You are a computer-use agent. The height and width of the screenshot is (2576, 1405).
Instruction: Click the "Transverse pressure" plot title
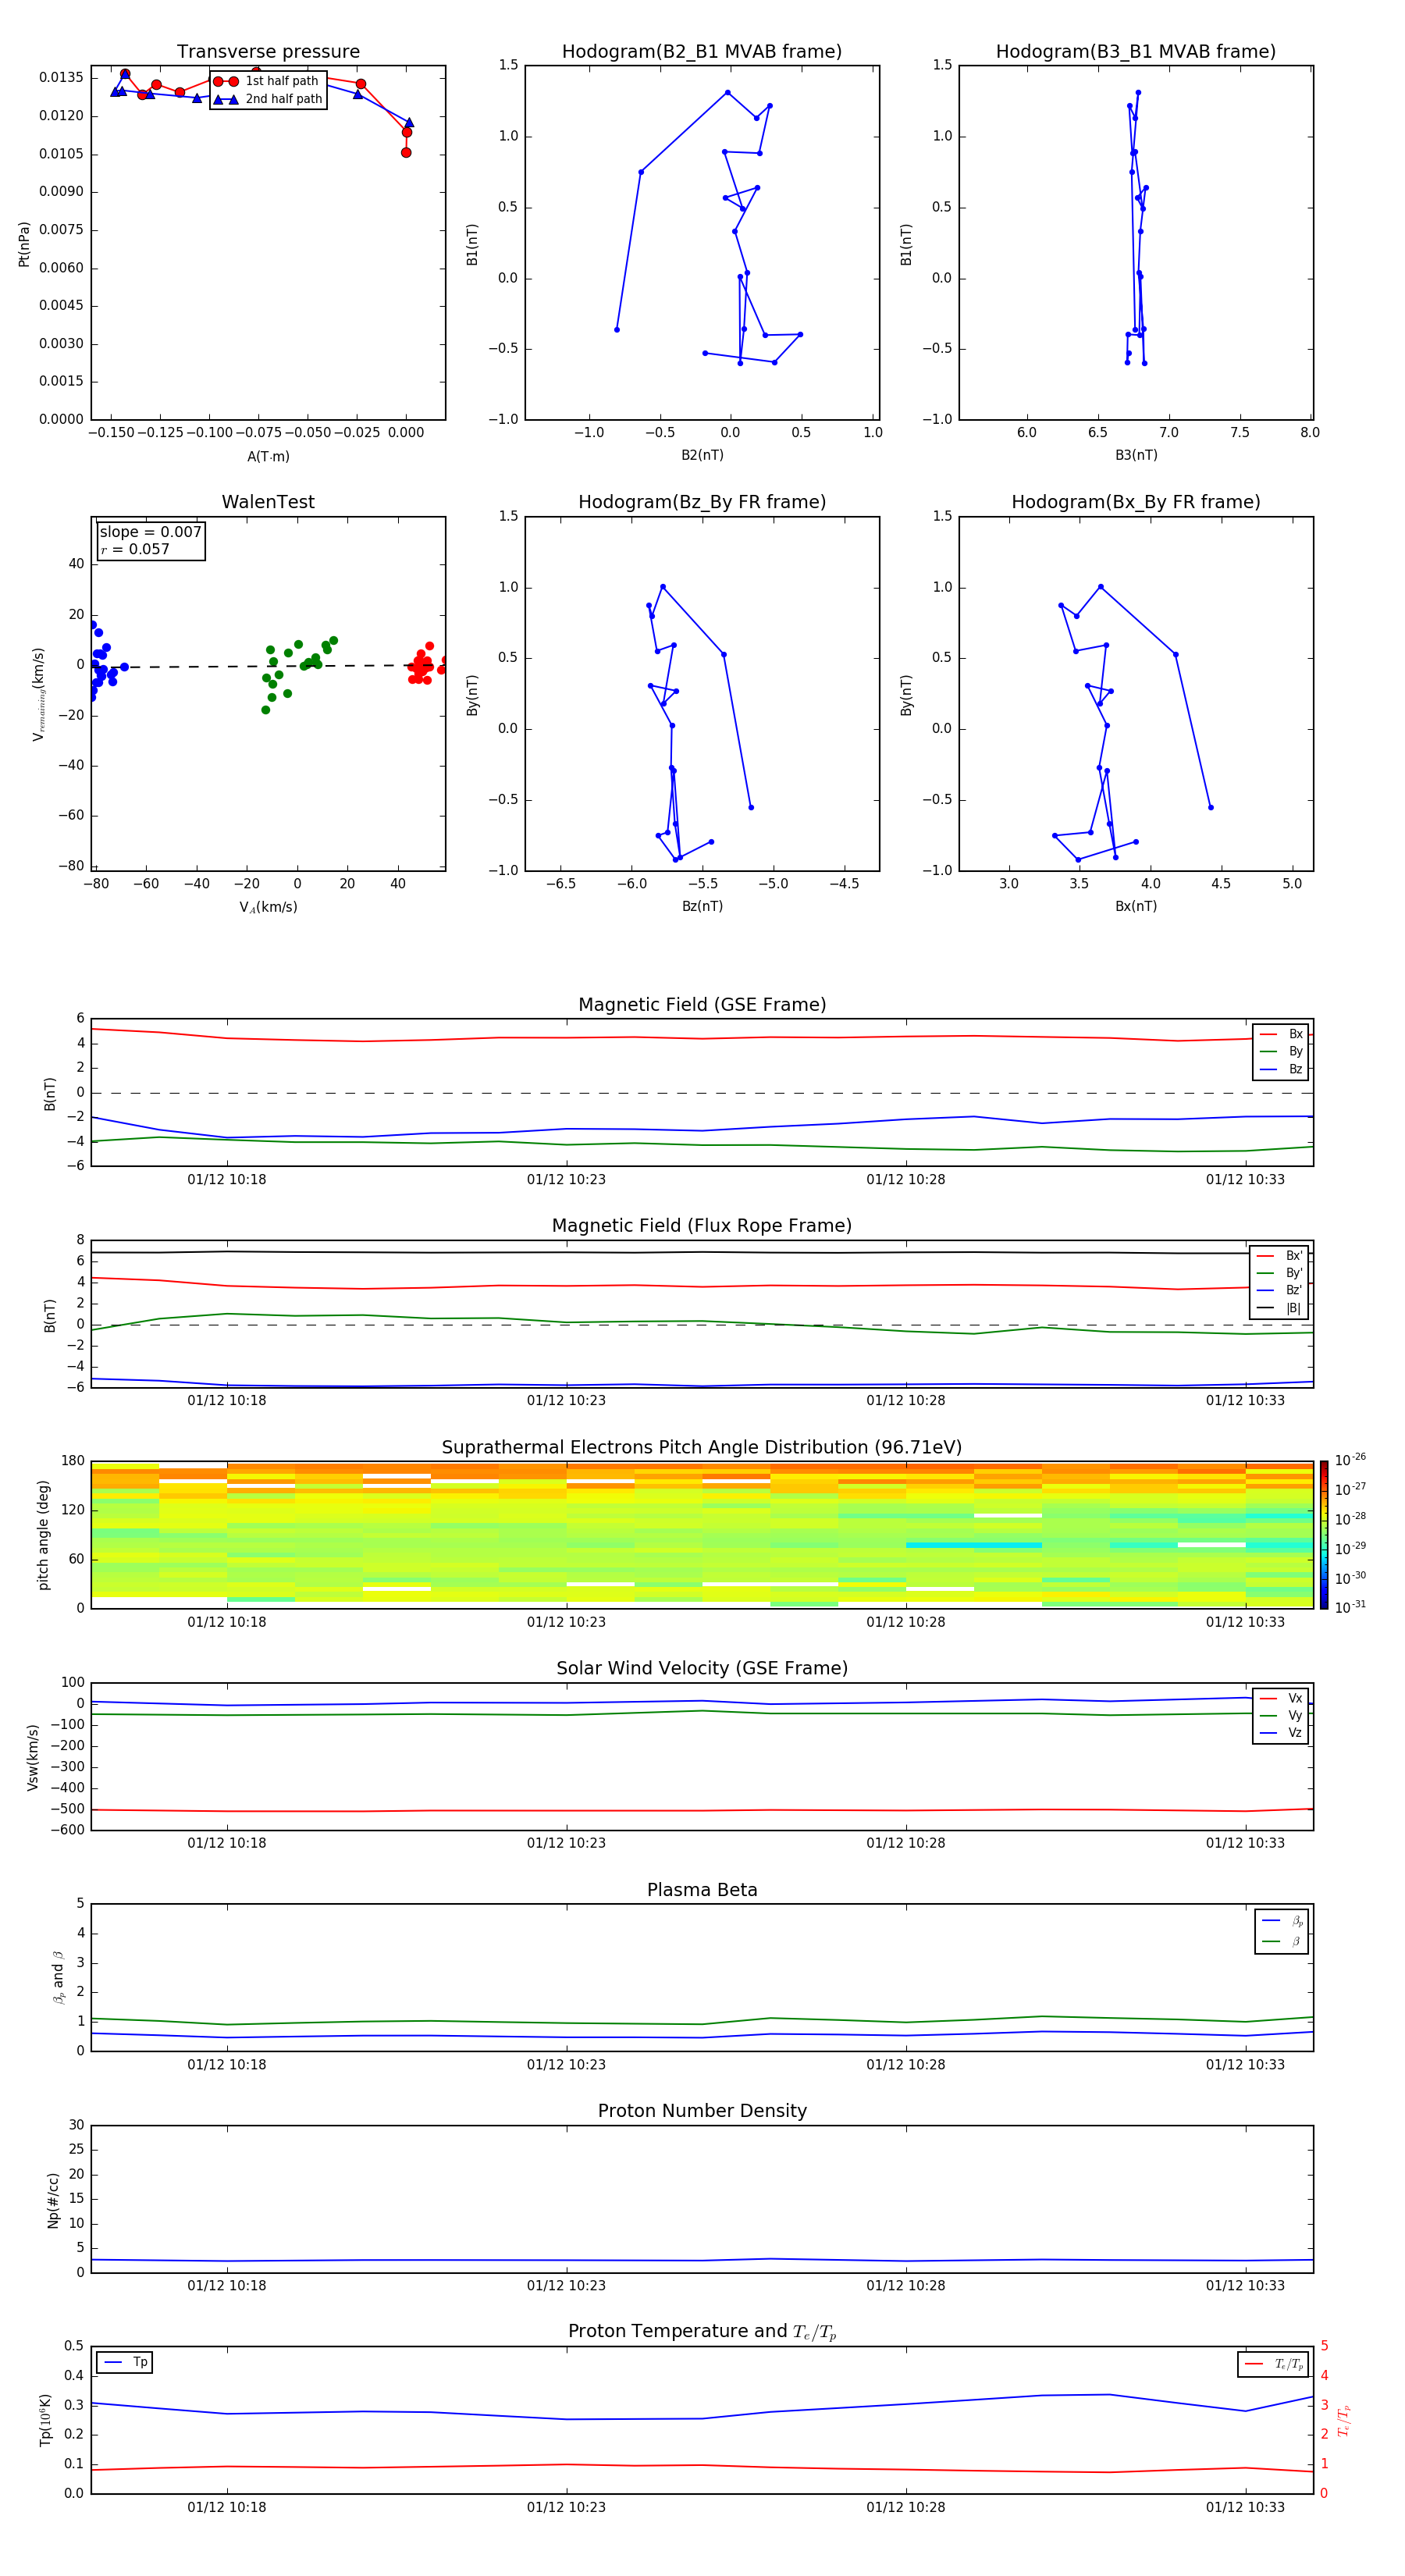(x=268, y=52)
